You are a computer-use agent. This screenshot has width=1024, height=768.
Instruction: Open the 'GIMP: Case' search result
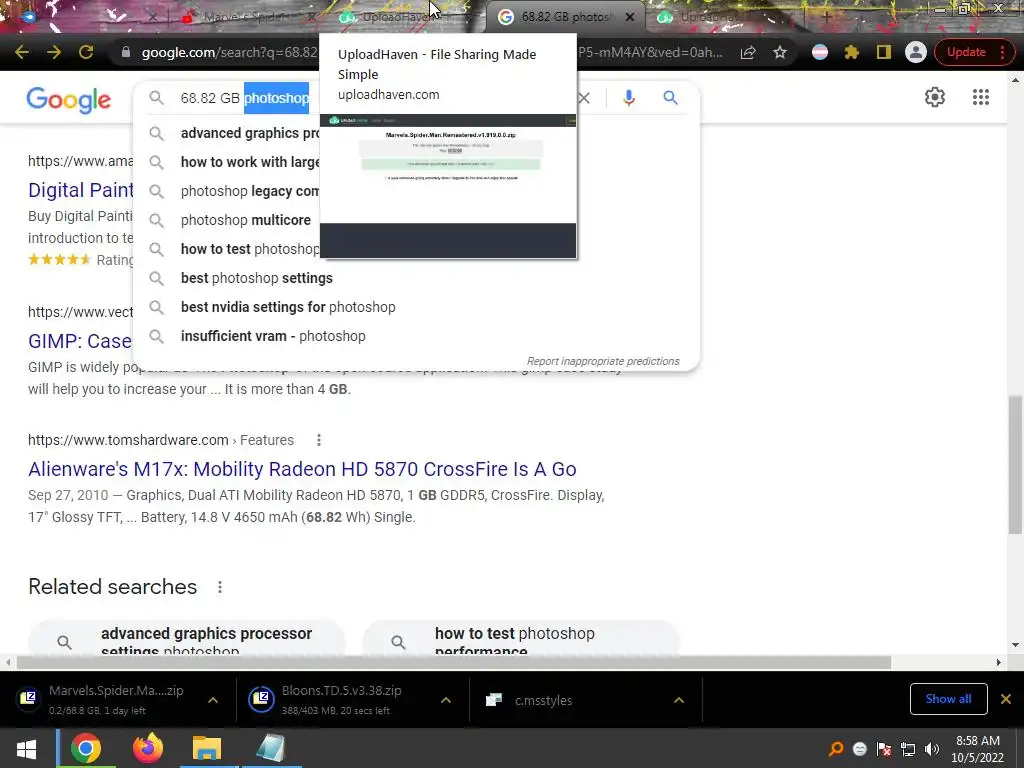point(80,341)
